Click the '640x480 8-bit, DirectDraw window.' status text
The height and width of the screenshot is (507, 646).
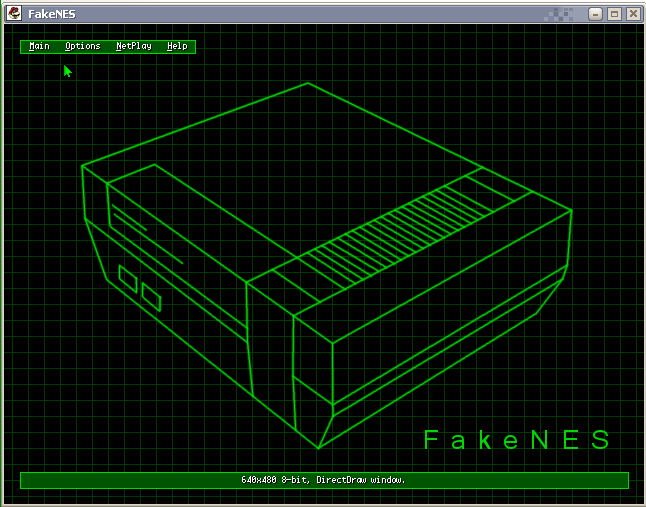tap(323, 480)
